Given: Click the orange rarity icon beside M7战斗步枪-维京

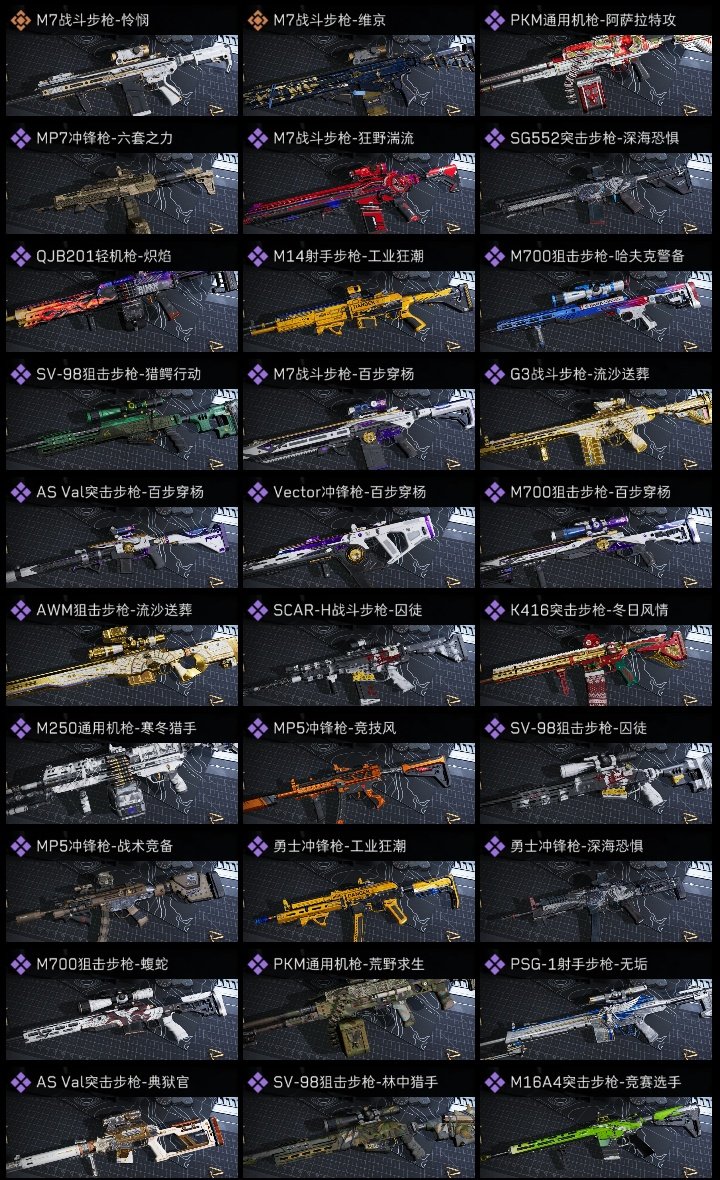Looking at the screenshot, I should pos(257,20).
